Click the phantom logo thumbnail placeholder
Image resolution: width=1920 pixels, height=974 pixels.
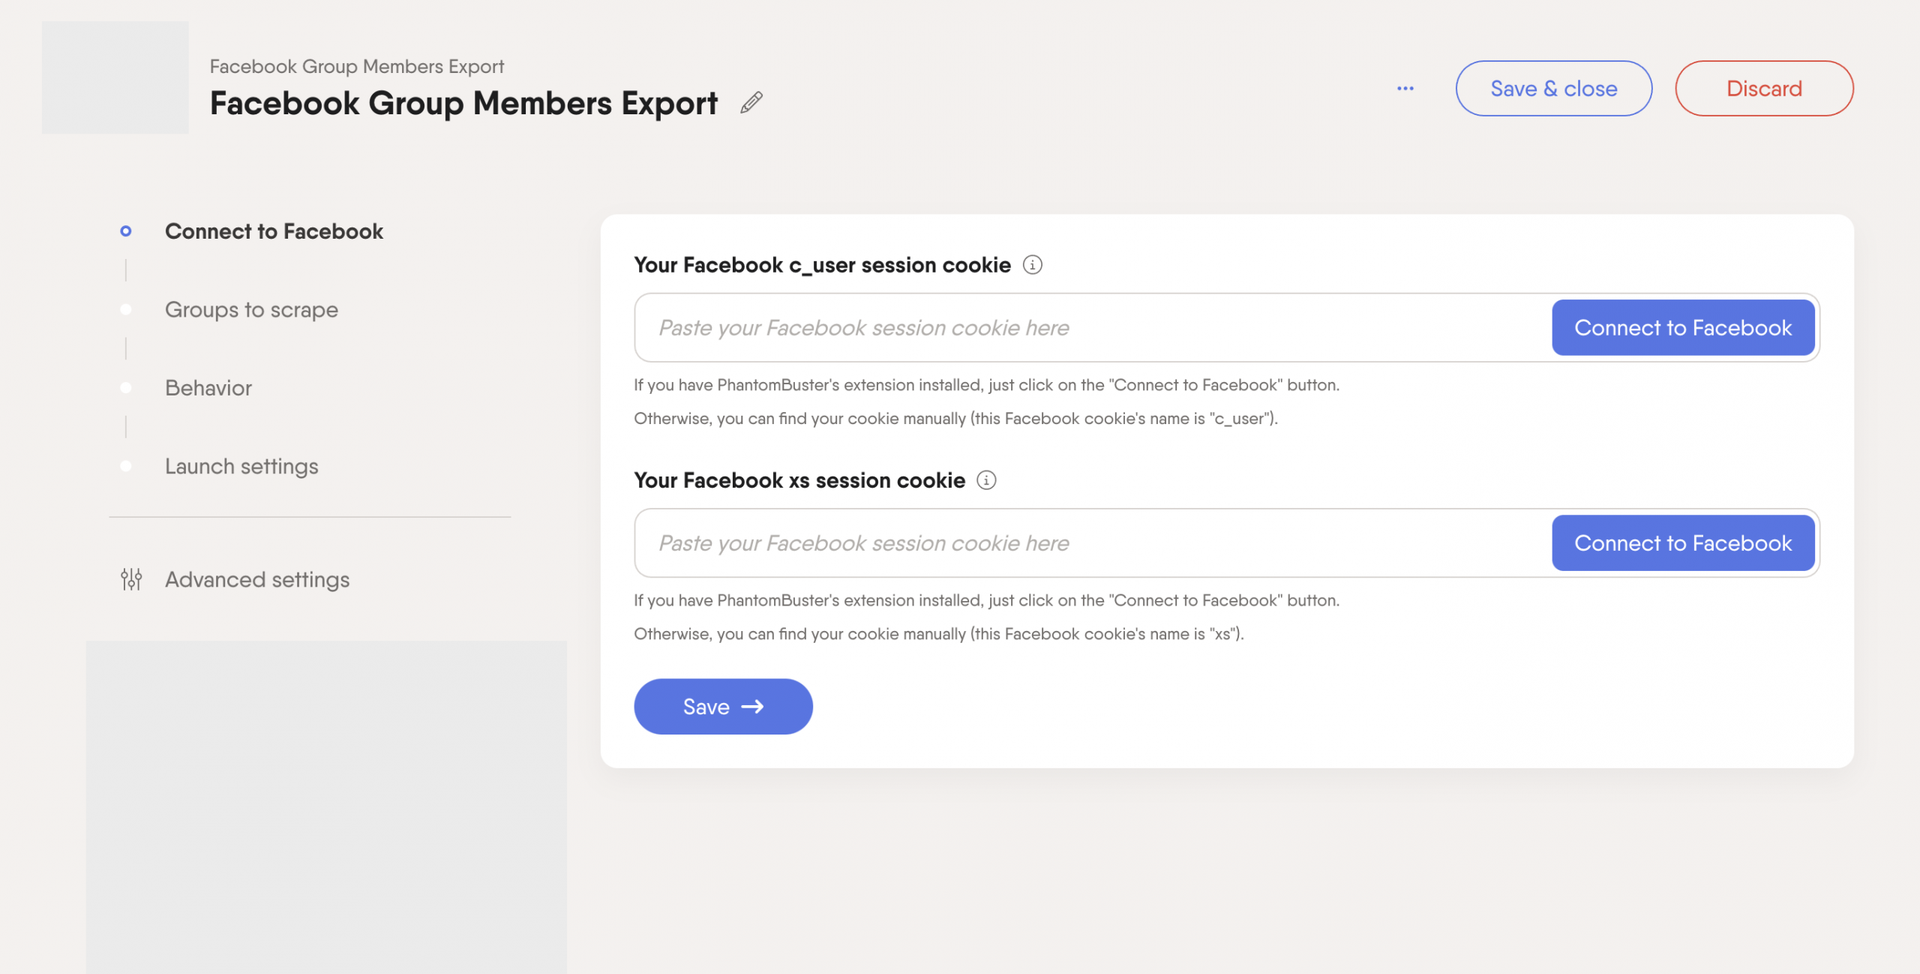[115, 78]
